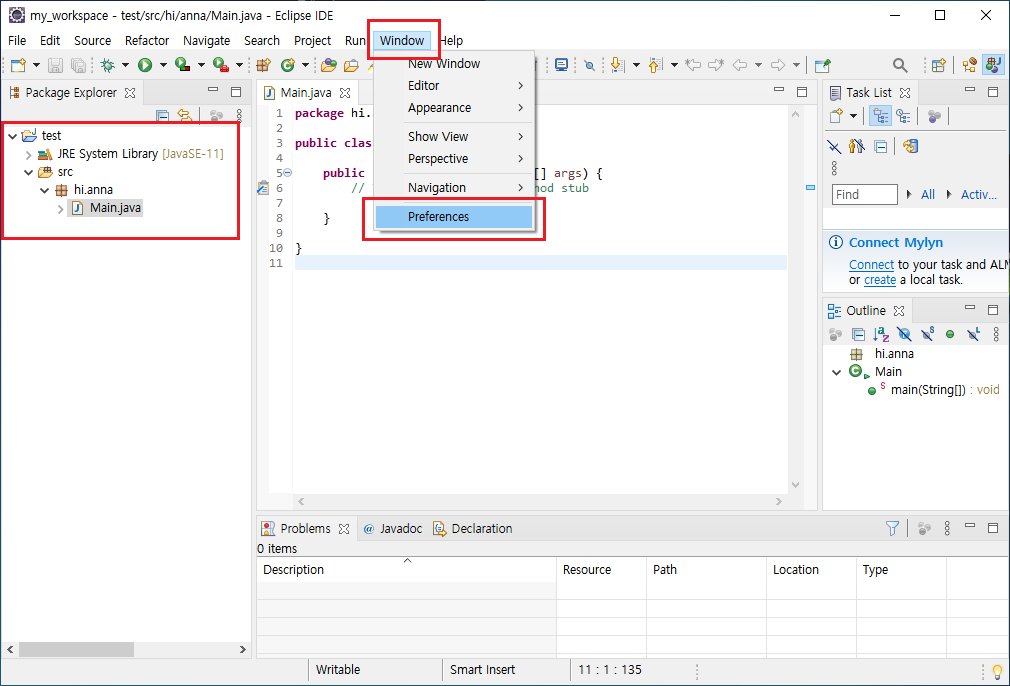Click the Last Edit Location icon
Image resolution: width=1010 pixels, height=686 pixels.
(693, 65)
